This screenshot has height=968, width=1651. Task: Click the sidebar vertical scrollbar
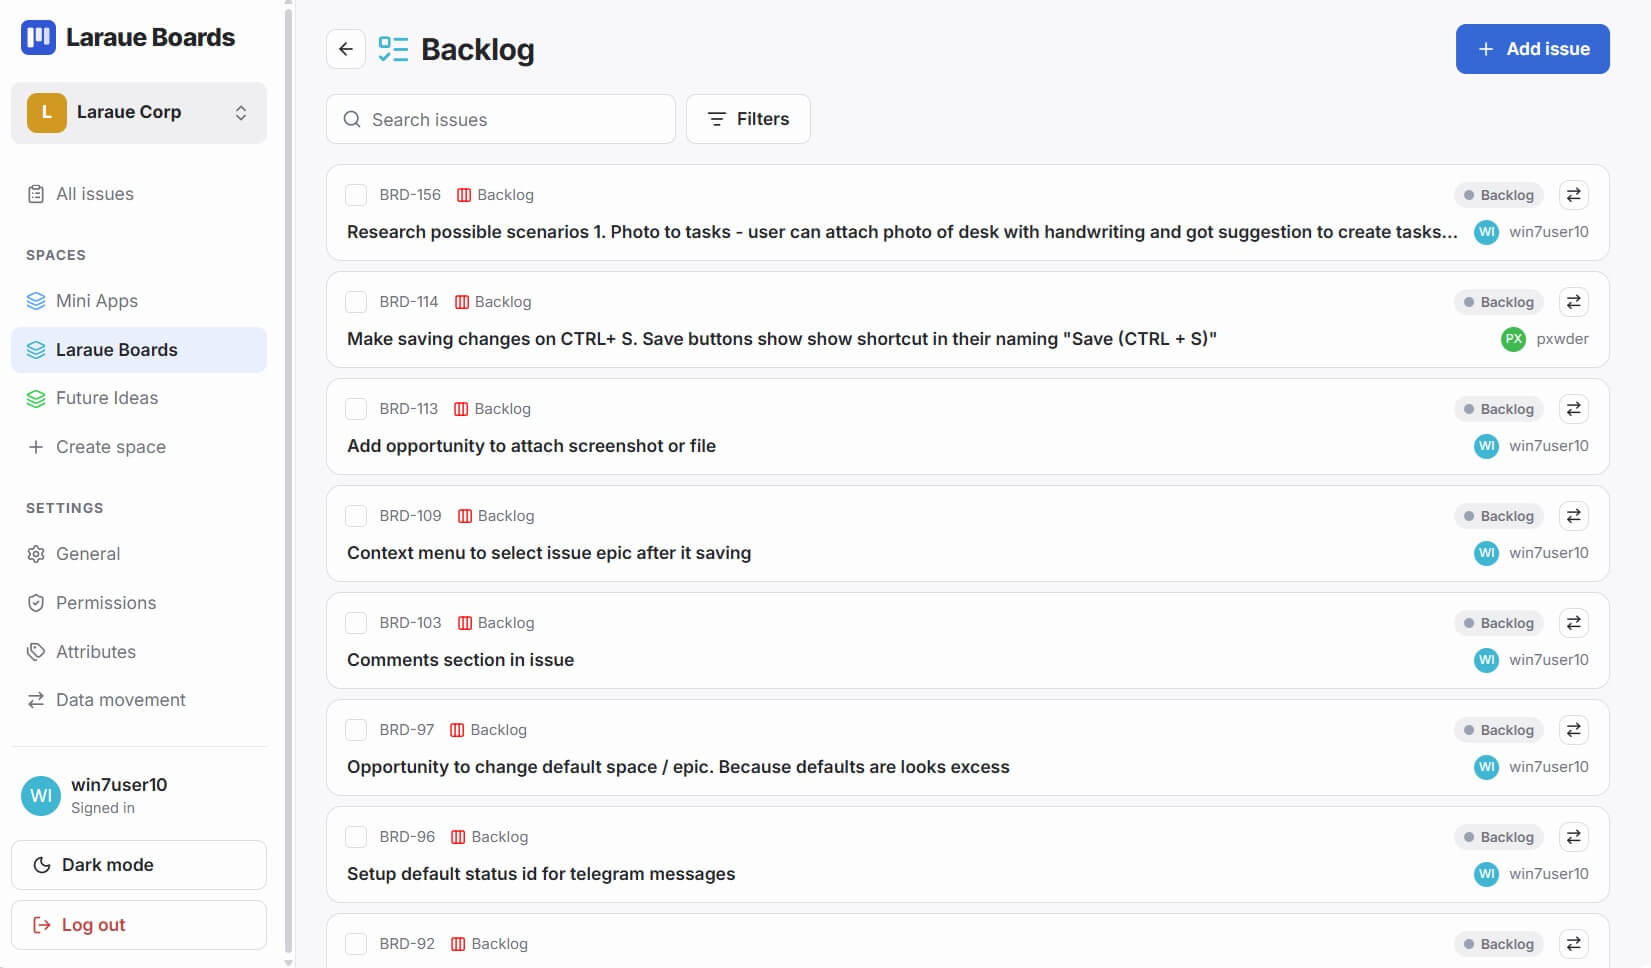(x=289, y=480)
